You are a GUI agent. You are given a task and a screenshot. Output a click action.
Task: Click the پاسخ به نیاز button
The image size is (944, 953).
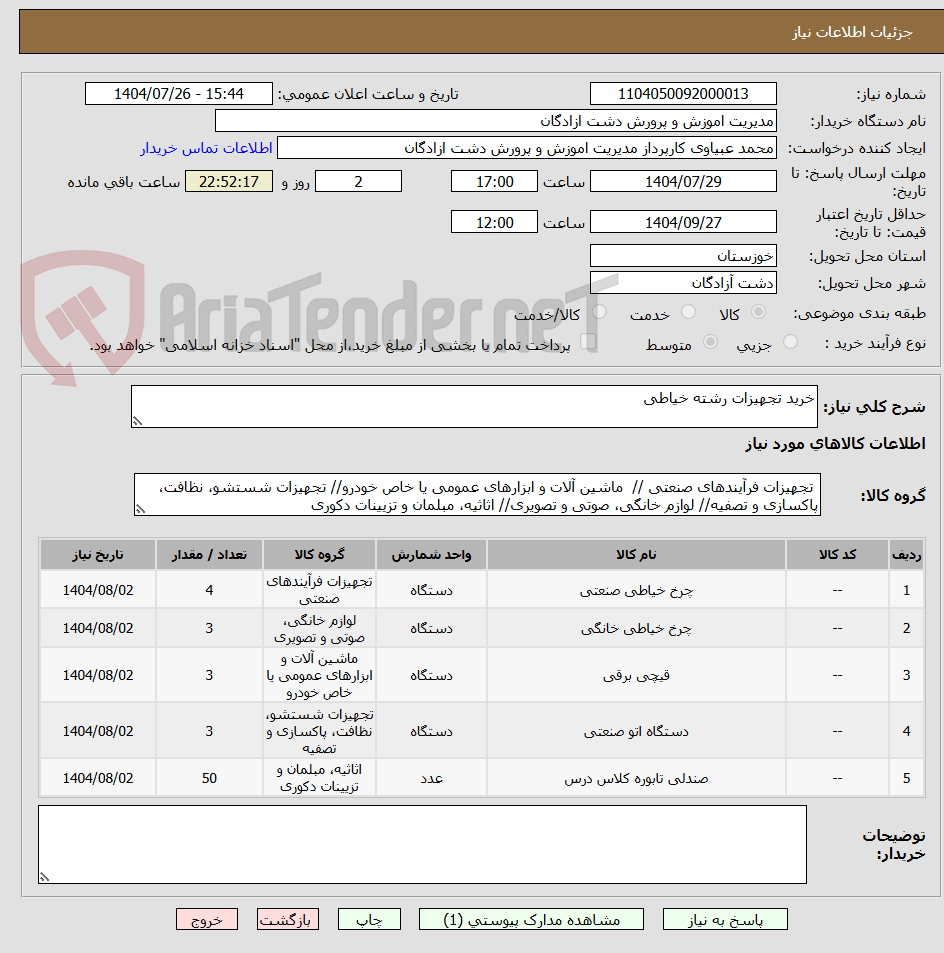pos(725,918)
